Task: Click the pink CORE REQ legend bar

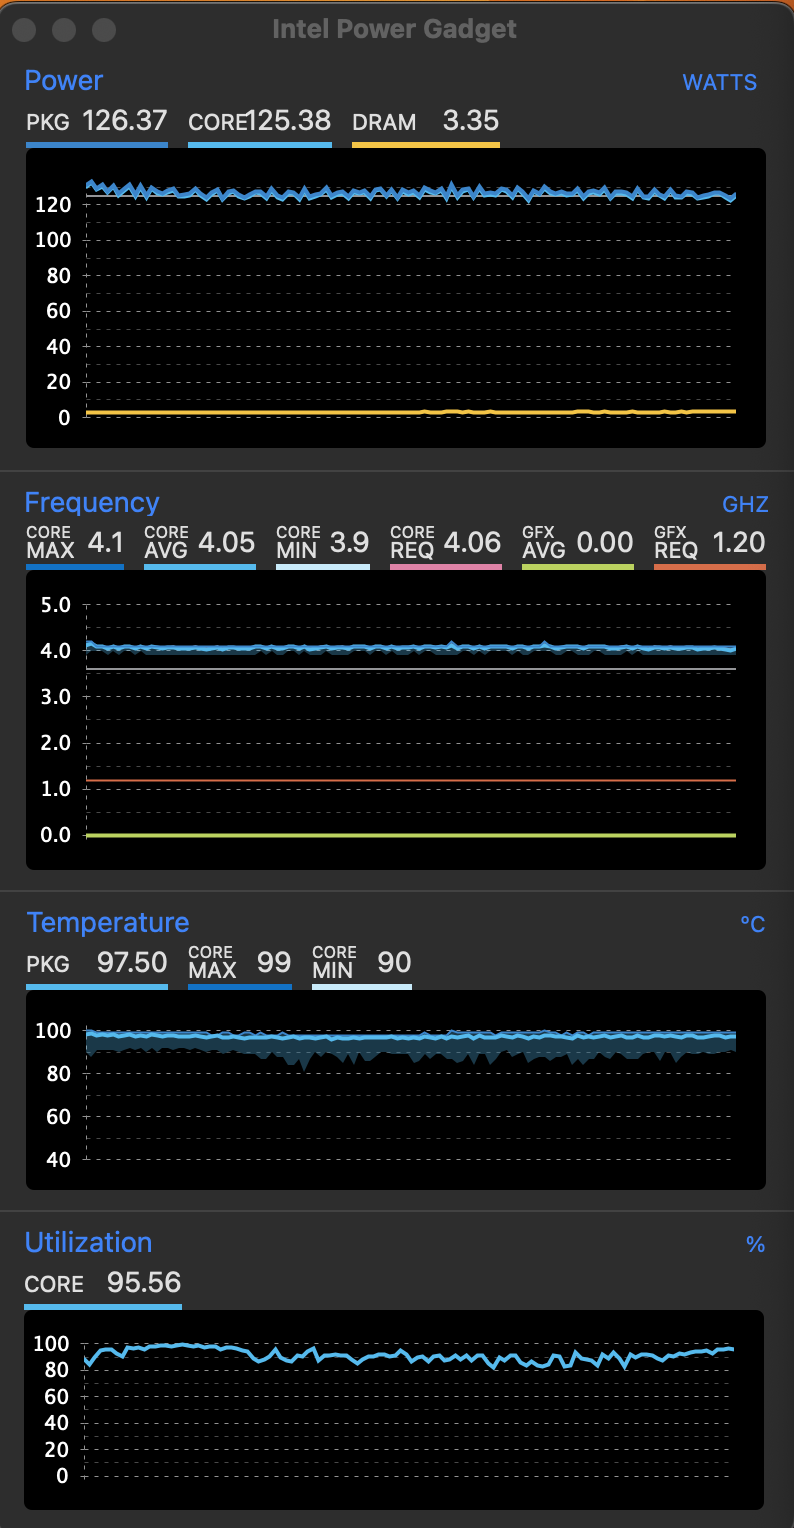Action: pos(446,567)
